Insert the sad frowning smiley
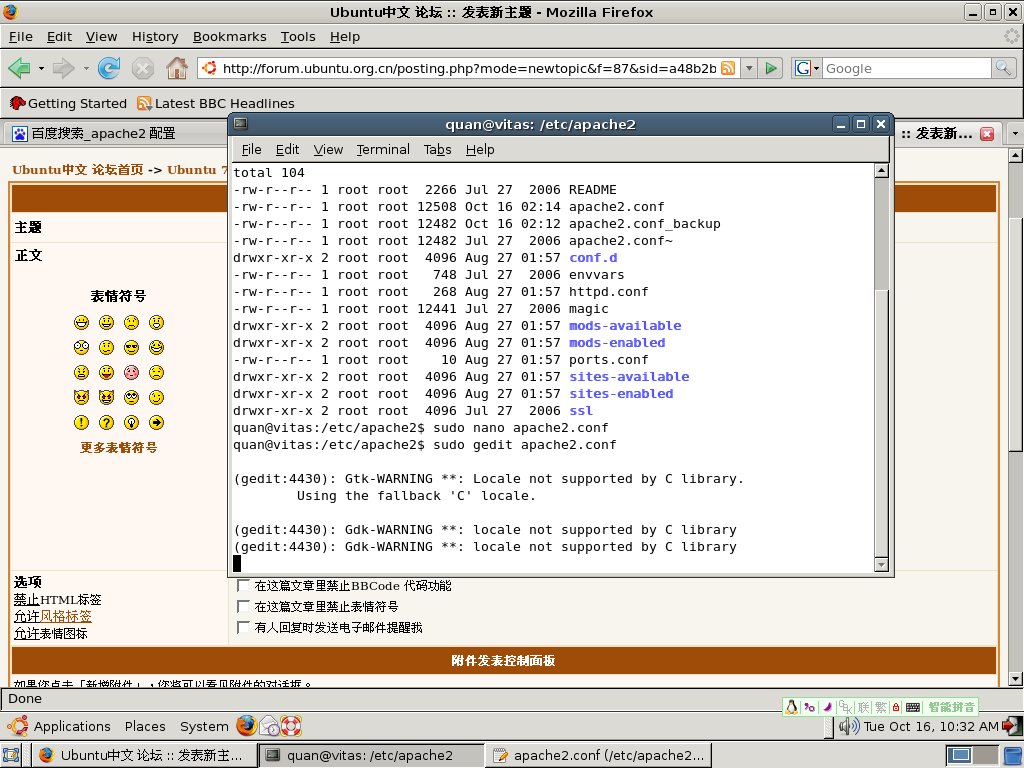1024x768 pixels. [131, 323]
